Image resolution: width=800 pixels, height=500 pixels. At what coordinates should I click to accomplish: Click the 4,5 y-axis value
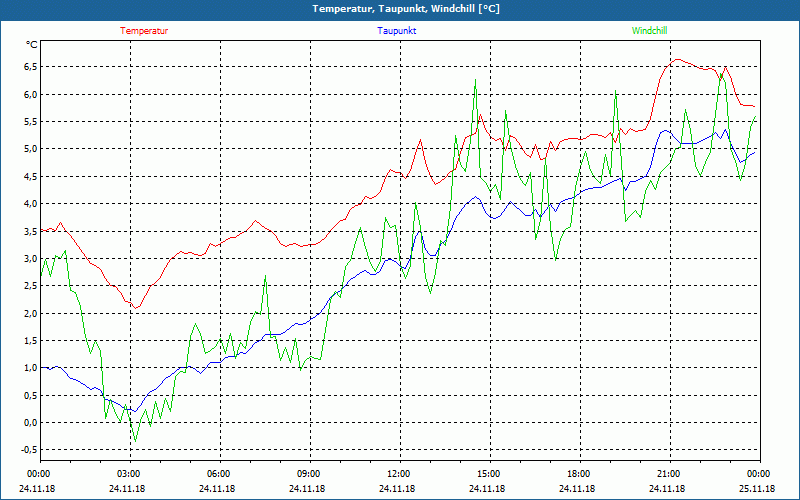31,177
